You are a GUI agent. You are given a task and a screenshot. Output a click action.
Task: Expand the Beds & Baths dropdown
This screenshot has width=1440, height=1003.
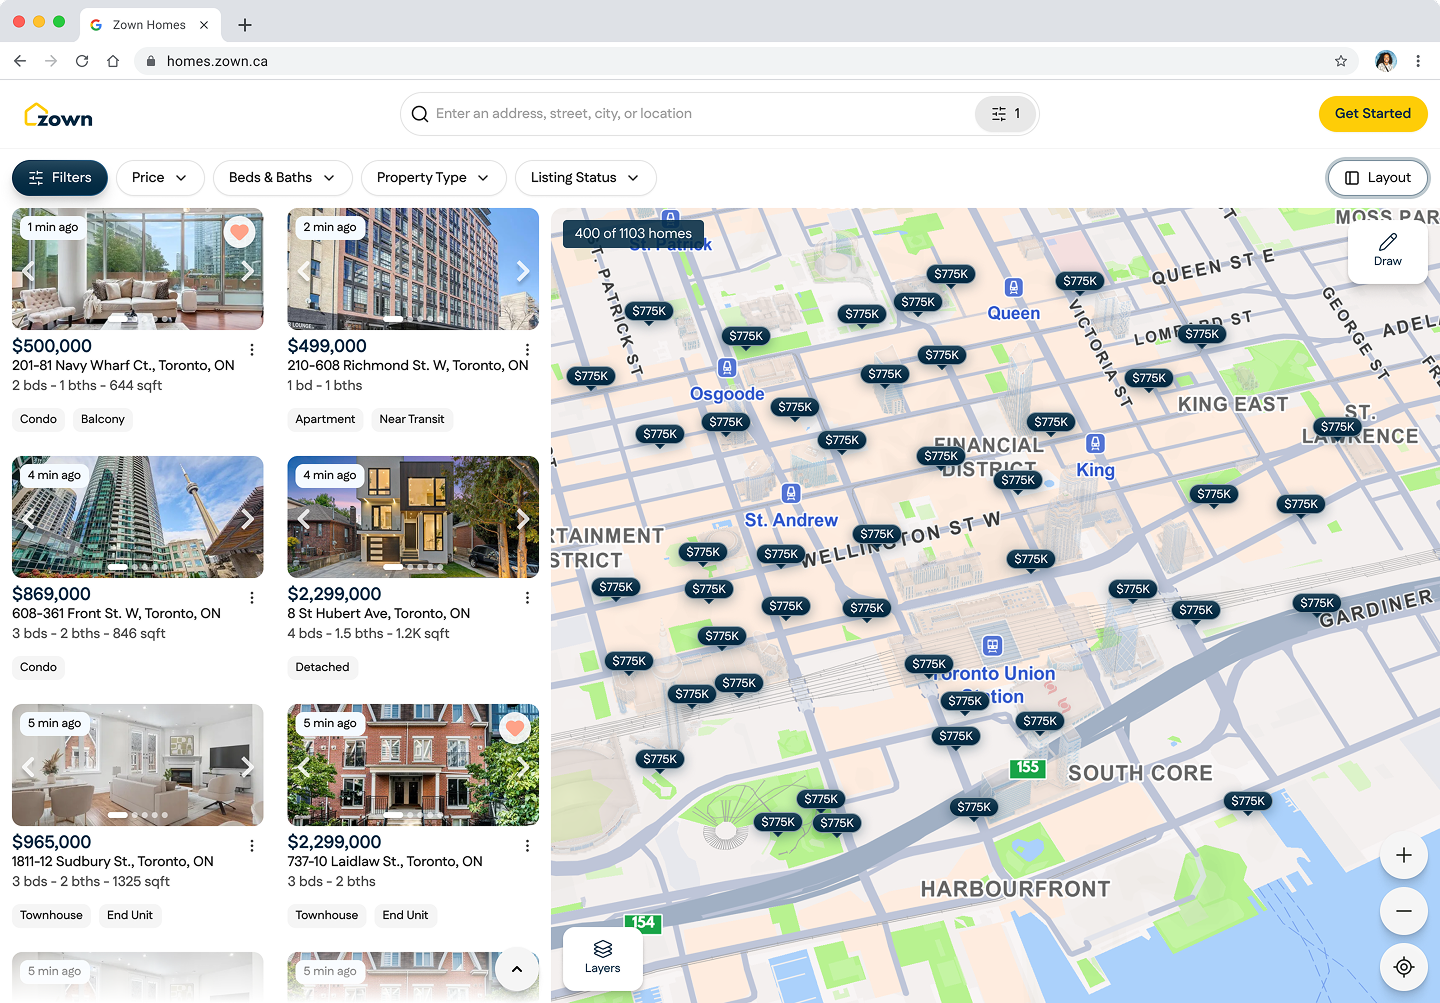pyautogui.click(x=283, y=178)
